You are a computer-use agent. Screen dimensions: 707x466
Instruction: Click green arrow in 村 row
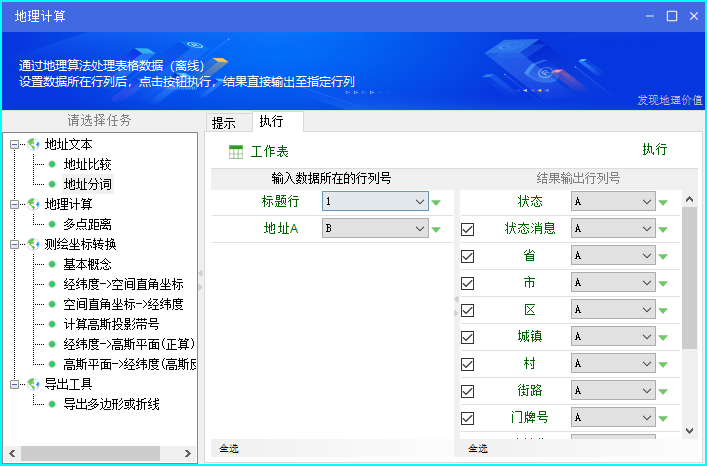[663, 365]
